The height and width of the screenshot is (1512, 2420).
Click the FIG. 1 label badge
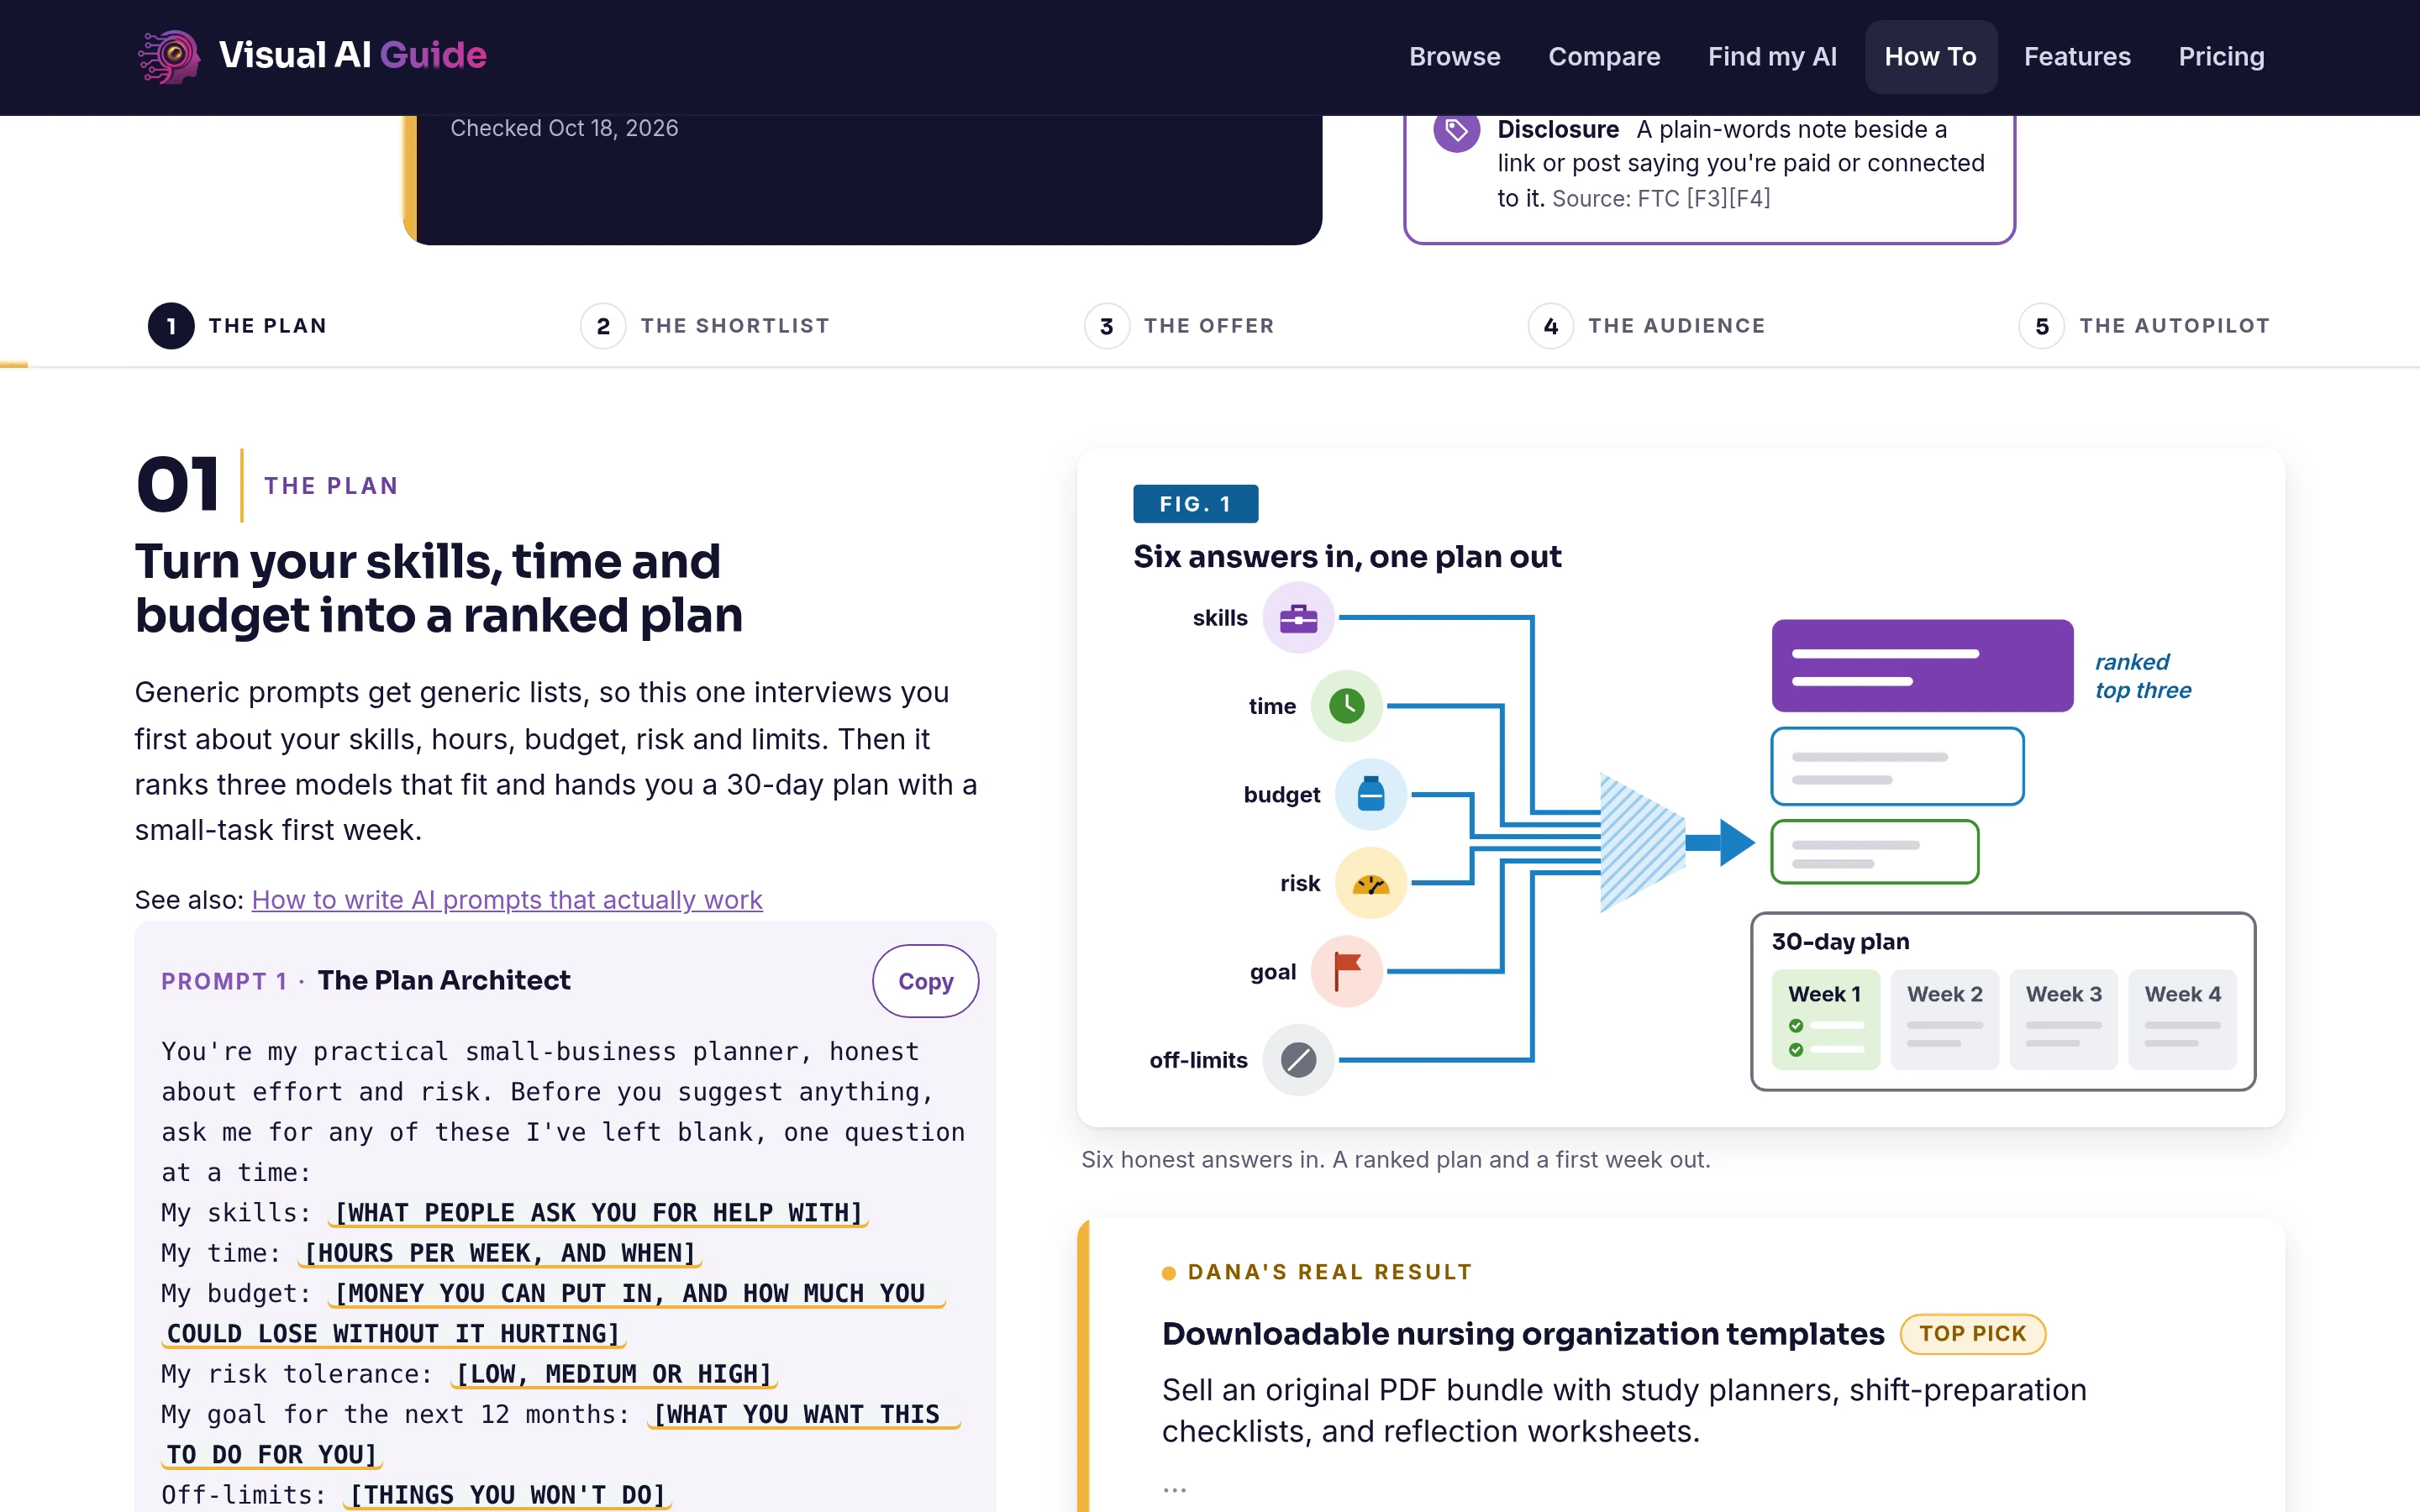1195,504
